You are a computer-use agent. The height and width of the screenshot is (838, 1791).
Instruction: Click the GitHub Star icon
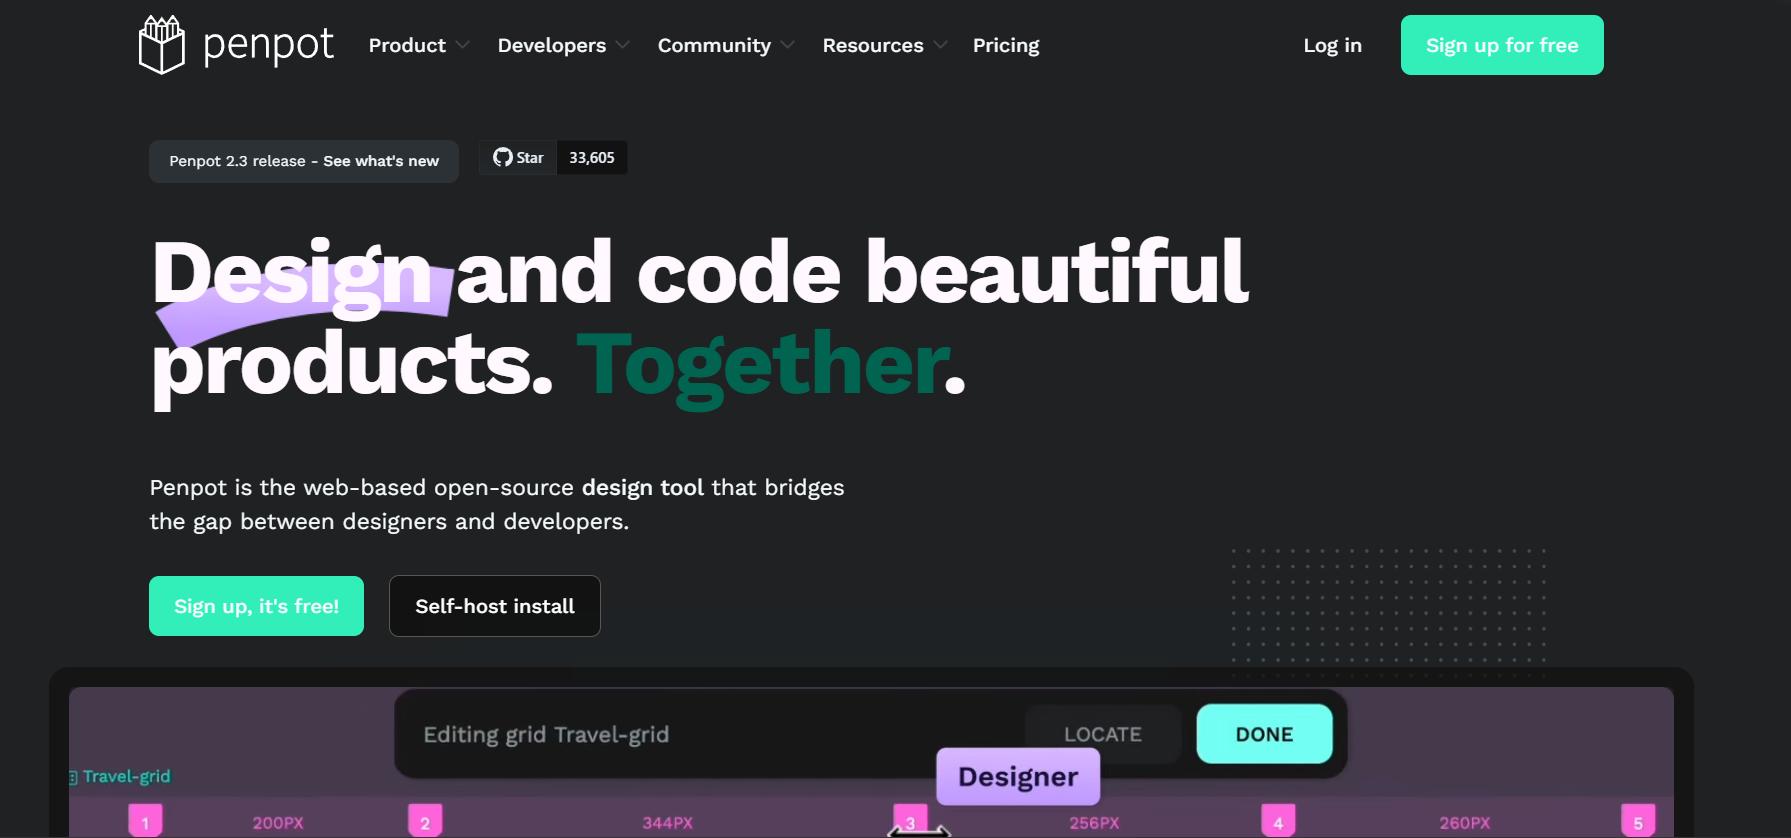502,158
